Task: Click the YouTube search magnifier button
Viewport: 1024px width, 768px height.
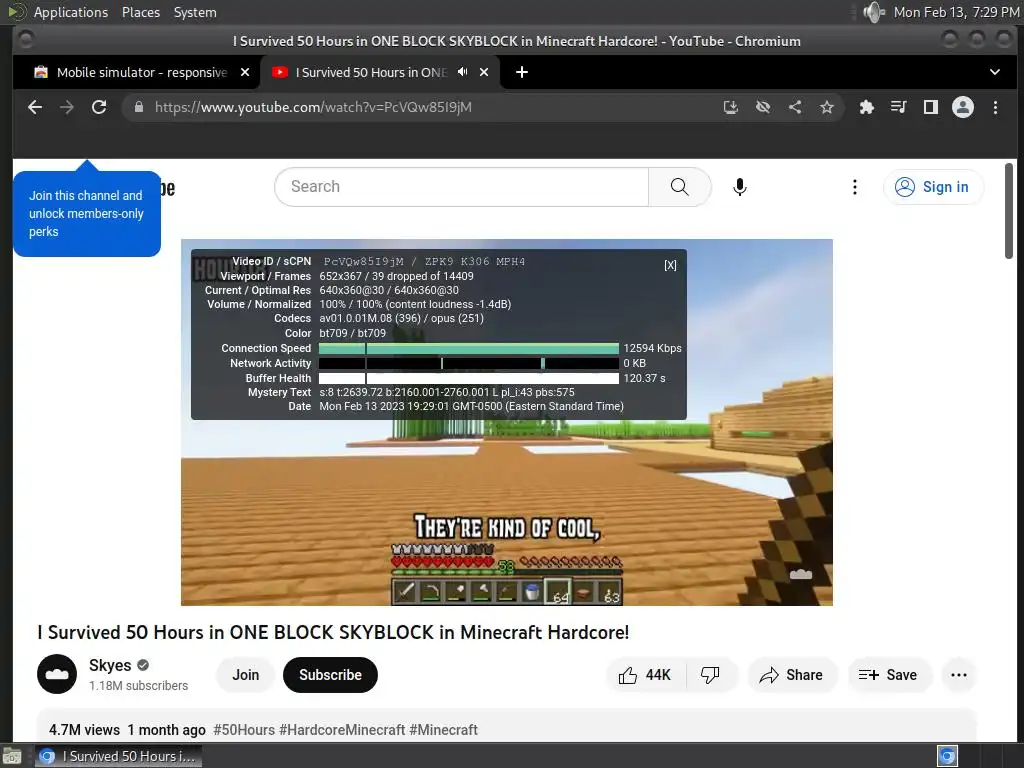Action: pyautogui.click(x=679, y=187)
